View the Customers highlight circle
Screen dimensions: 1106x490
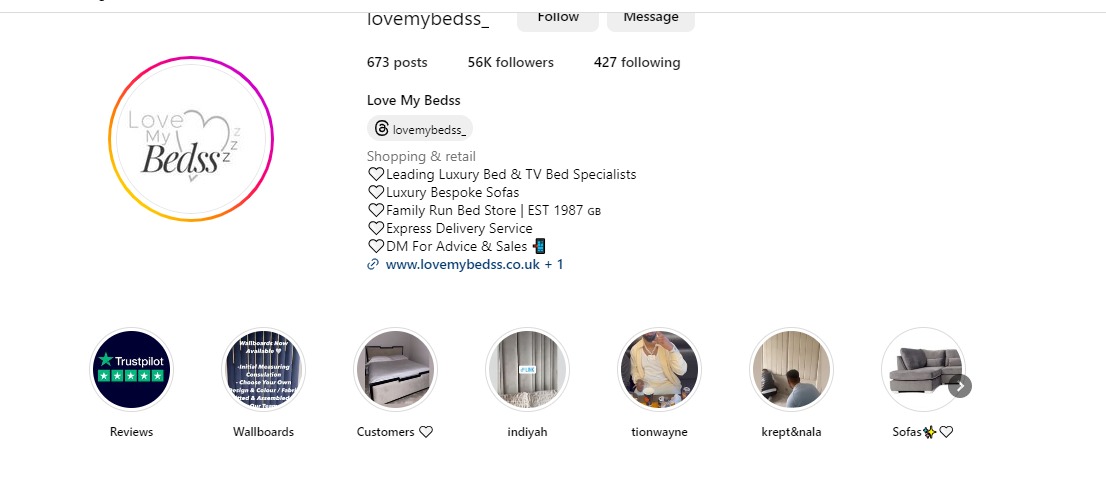tap(395, 370)
